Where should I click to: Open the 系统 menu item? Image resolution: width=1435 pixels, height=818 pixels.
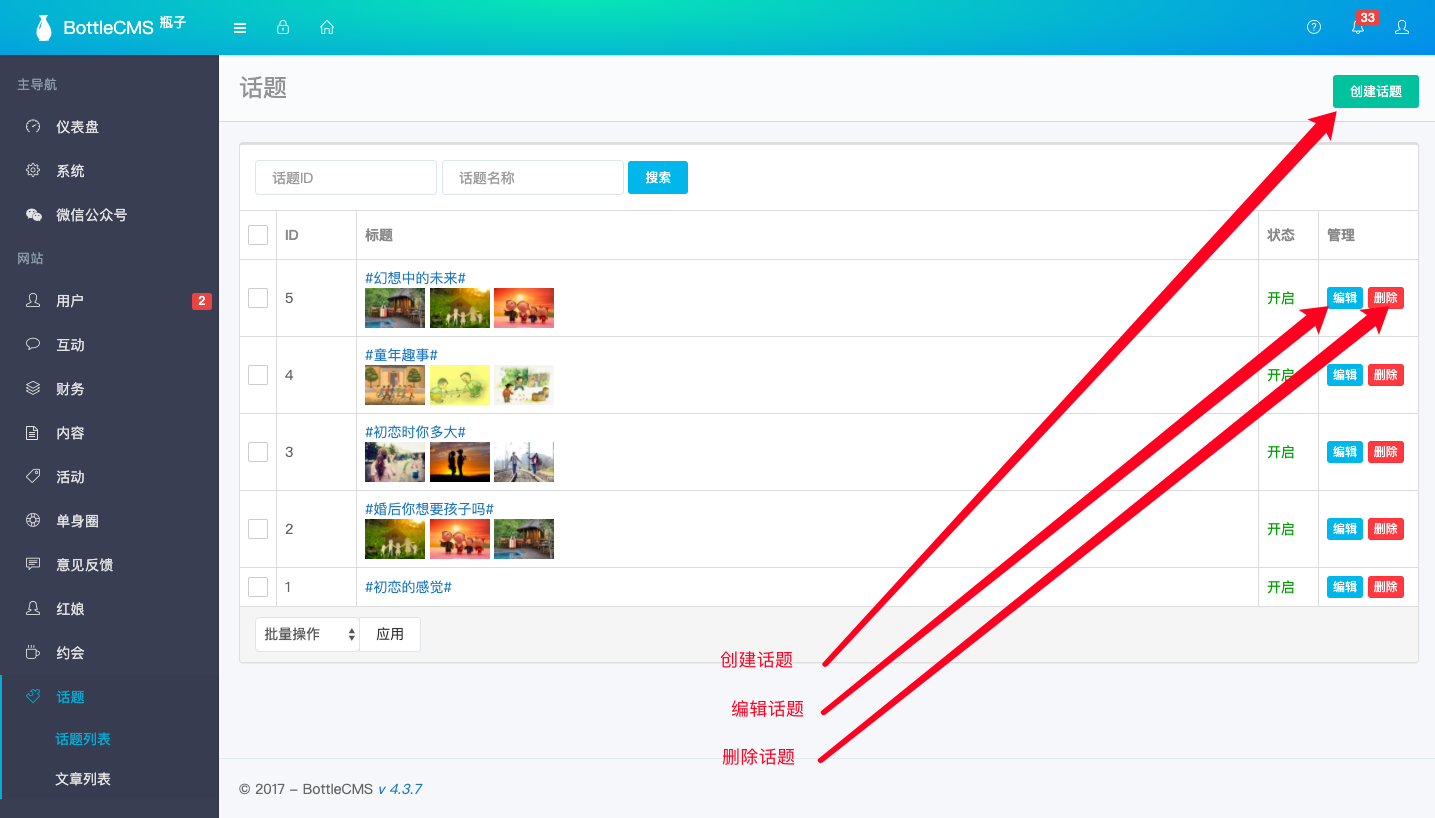109,171
